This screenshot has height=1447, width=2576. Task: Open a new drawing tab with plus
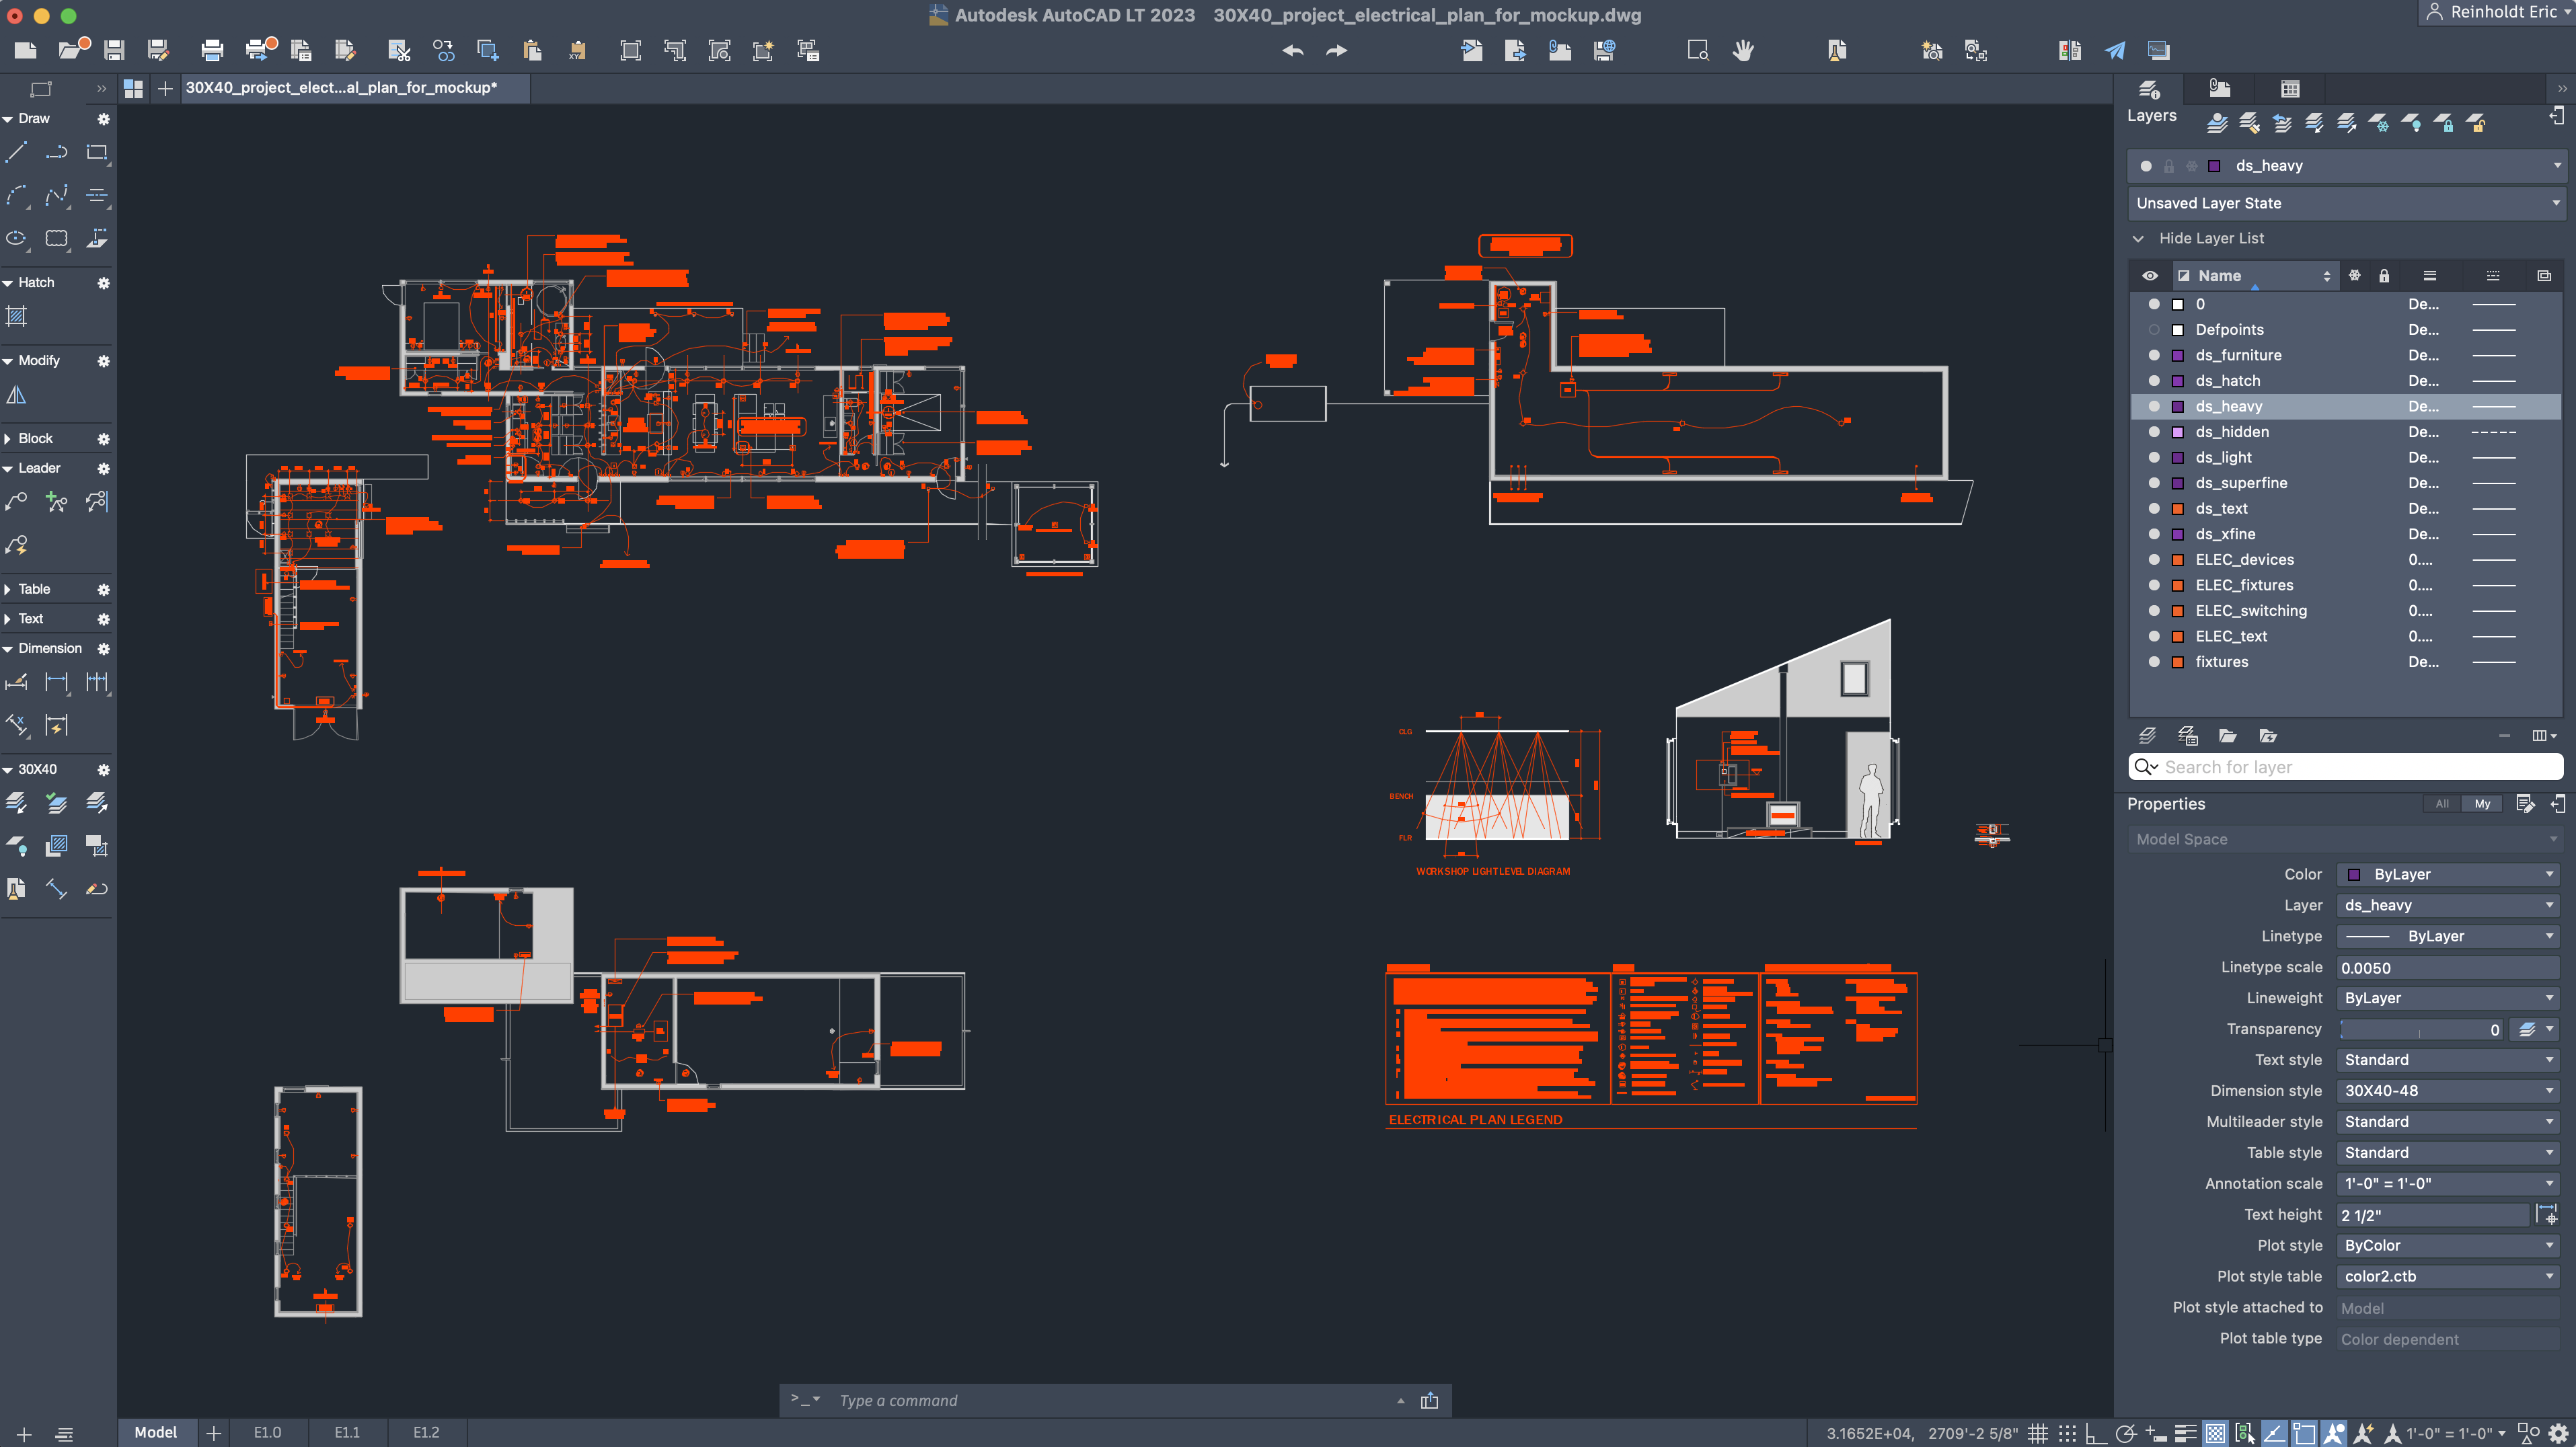[x=165, y=89]
